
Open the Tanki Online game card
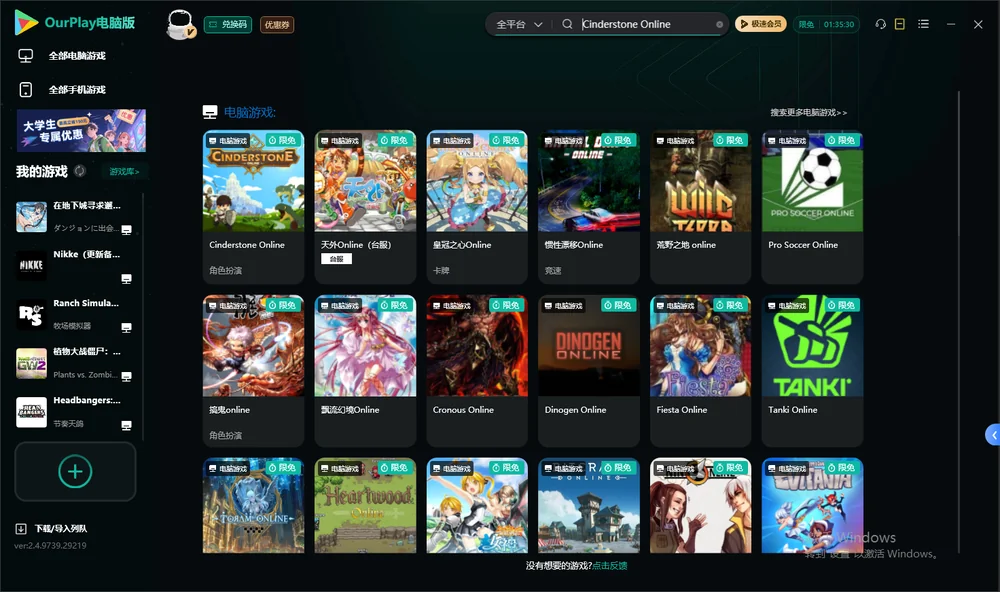click(x=812, y=371)
